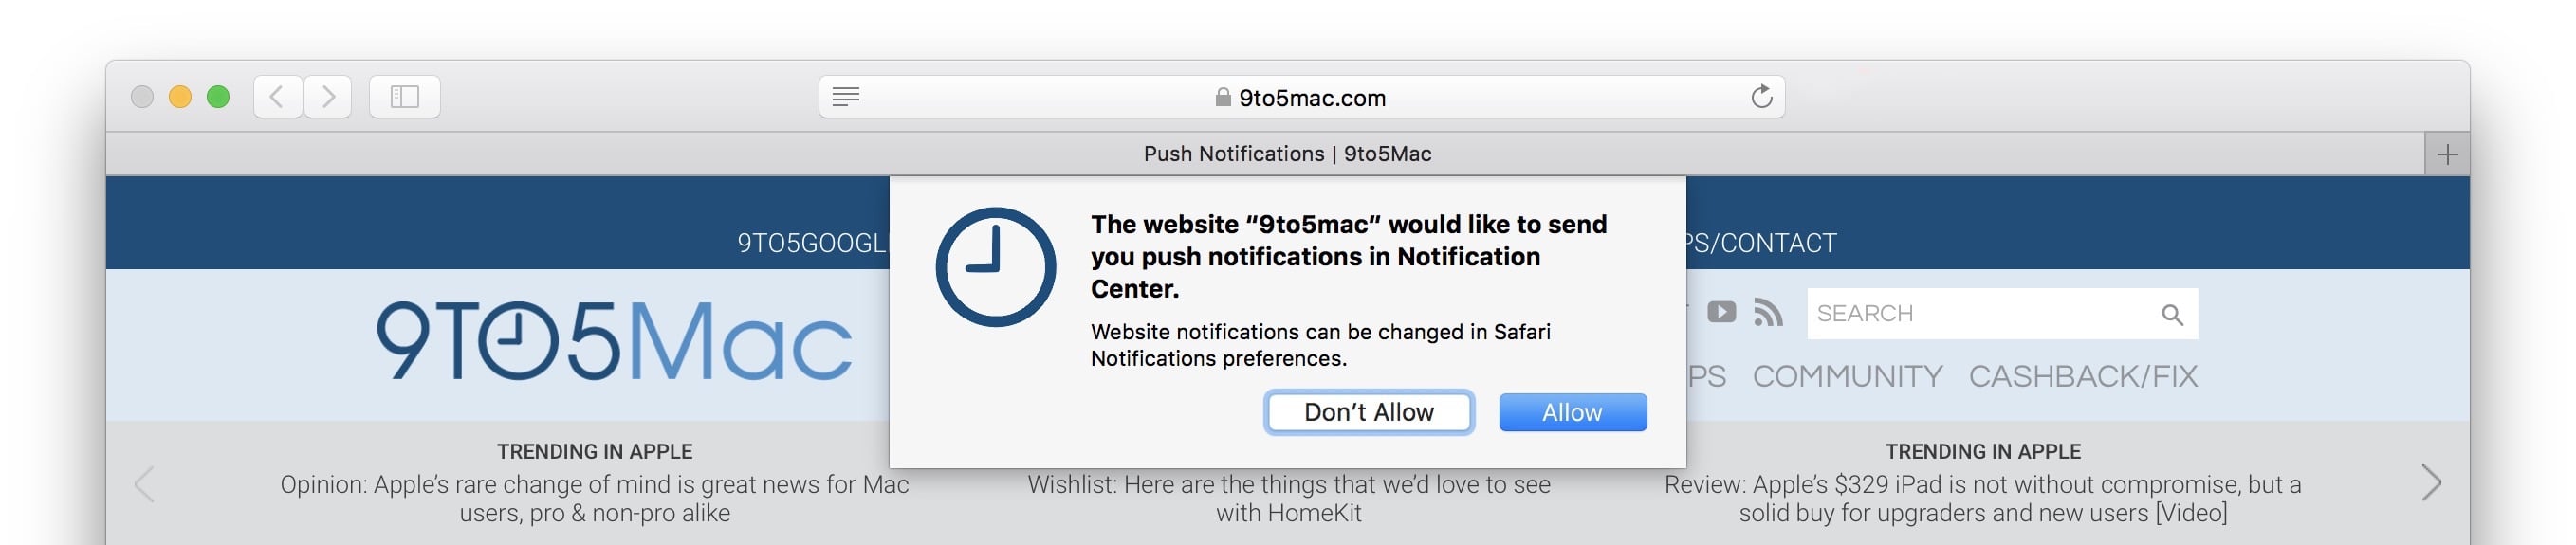This screenshot has width=2576, height=545.
Task: Click the 9to5mac.com address bar
Action: coord(1300,97)
